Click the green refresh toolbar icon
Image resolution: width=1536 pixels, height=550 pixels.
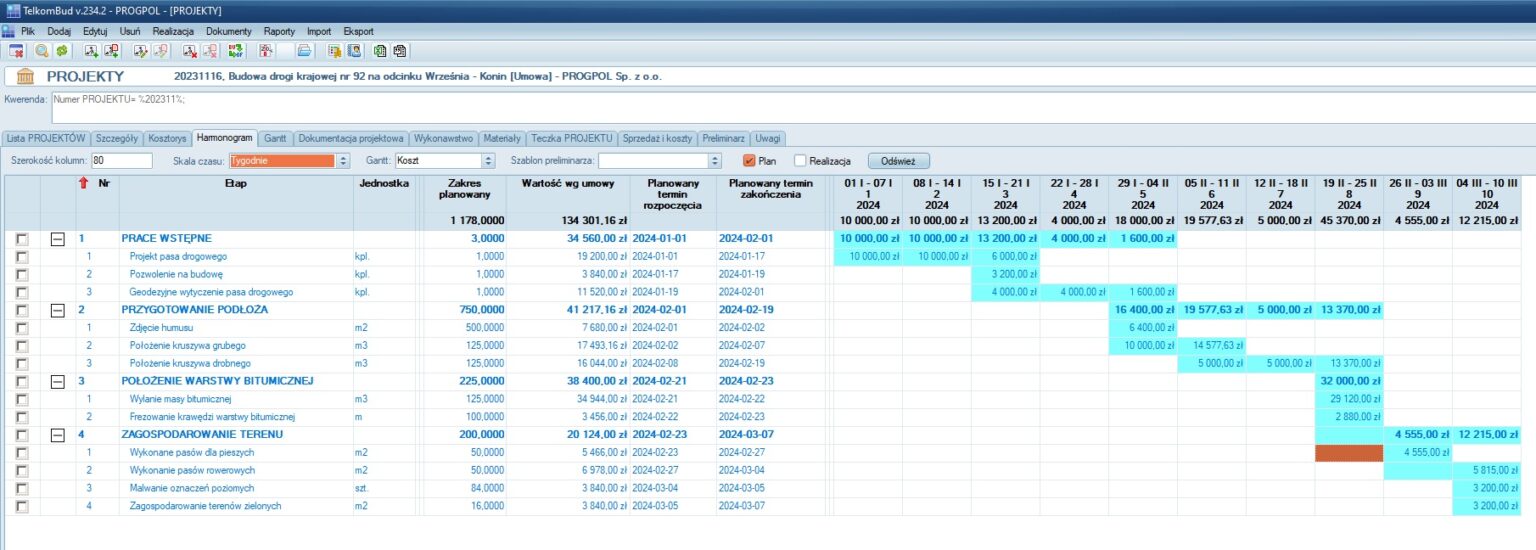tap(62, 50)
